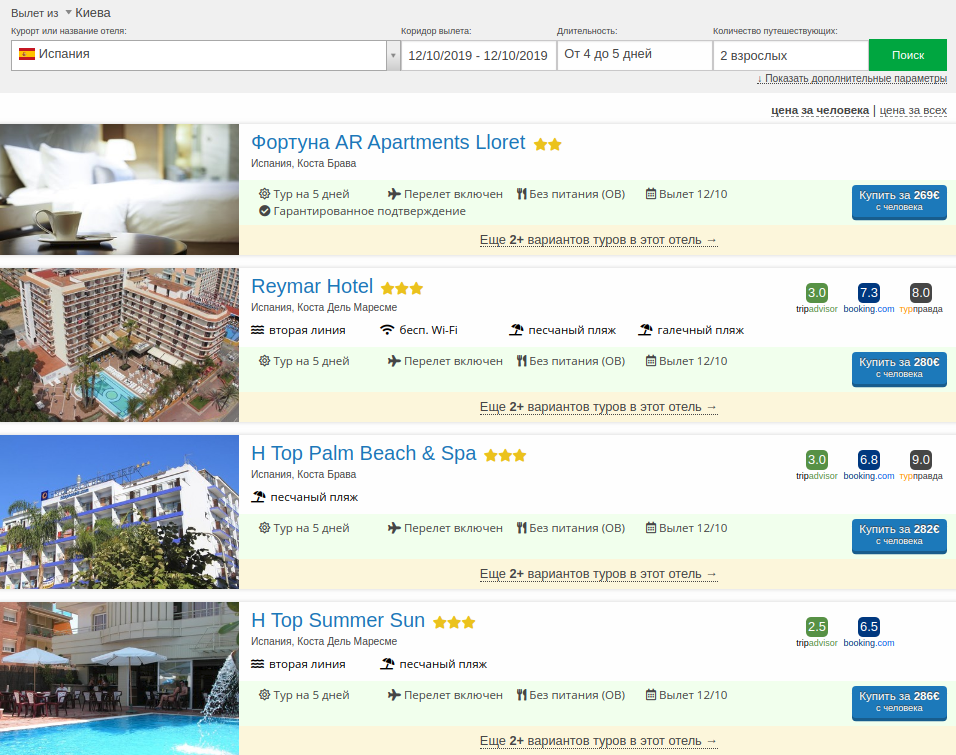The width and height of the screenshot is (956, 755).
Task: Open 'H Top Summer Sun' title link
Action: 338,620
